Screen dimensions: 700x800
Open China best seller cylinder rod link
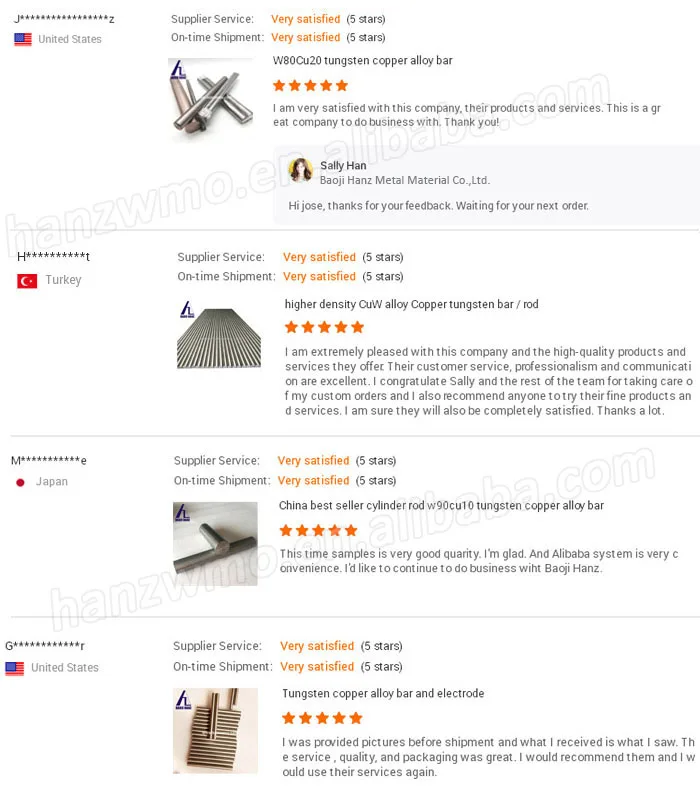click(441, 506)
